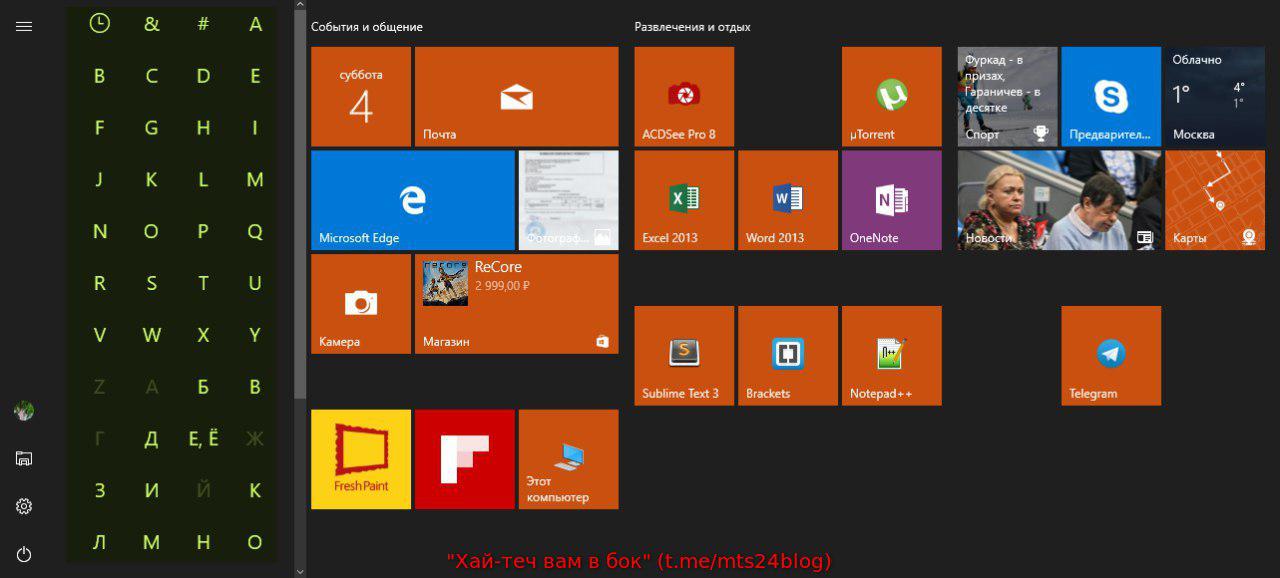Launch Sublime Text 3 tile
This screenshot has width=1280, height=578.
tap(684, 356)
